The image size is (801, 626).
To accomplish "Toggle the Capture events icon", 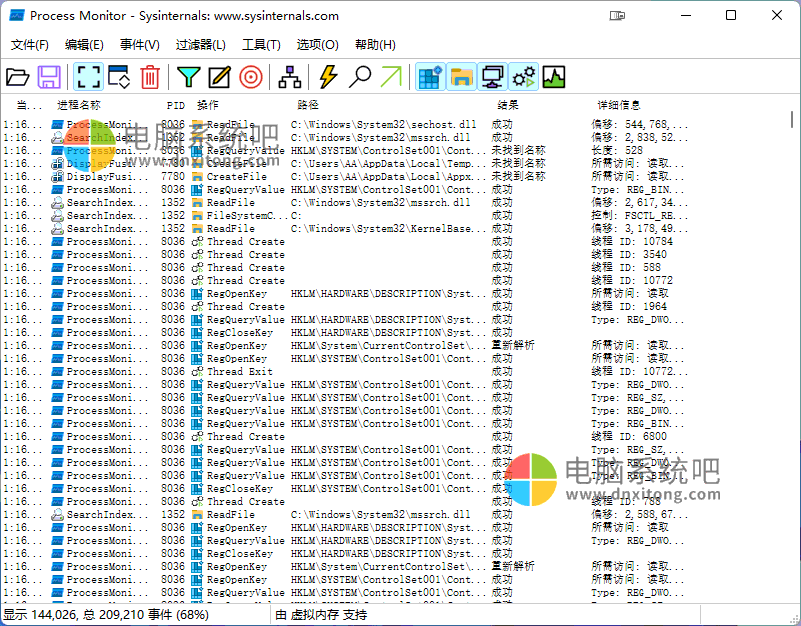I will coord(88,77).
